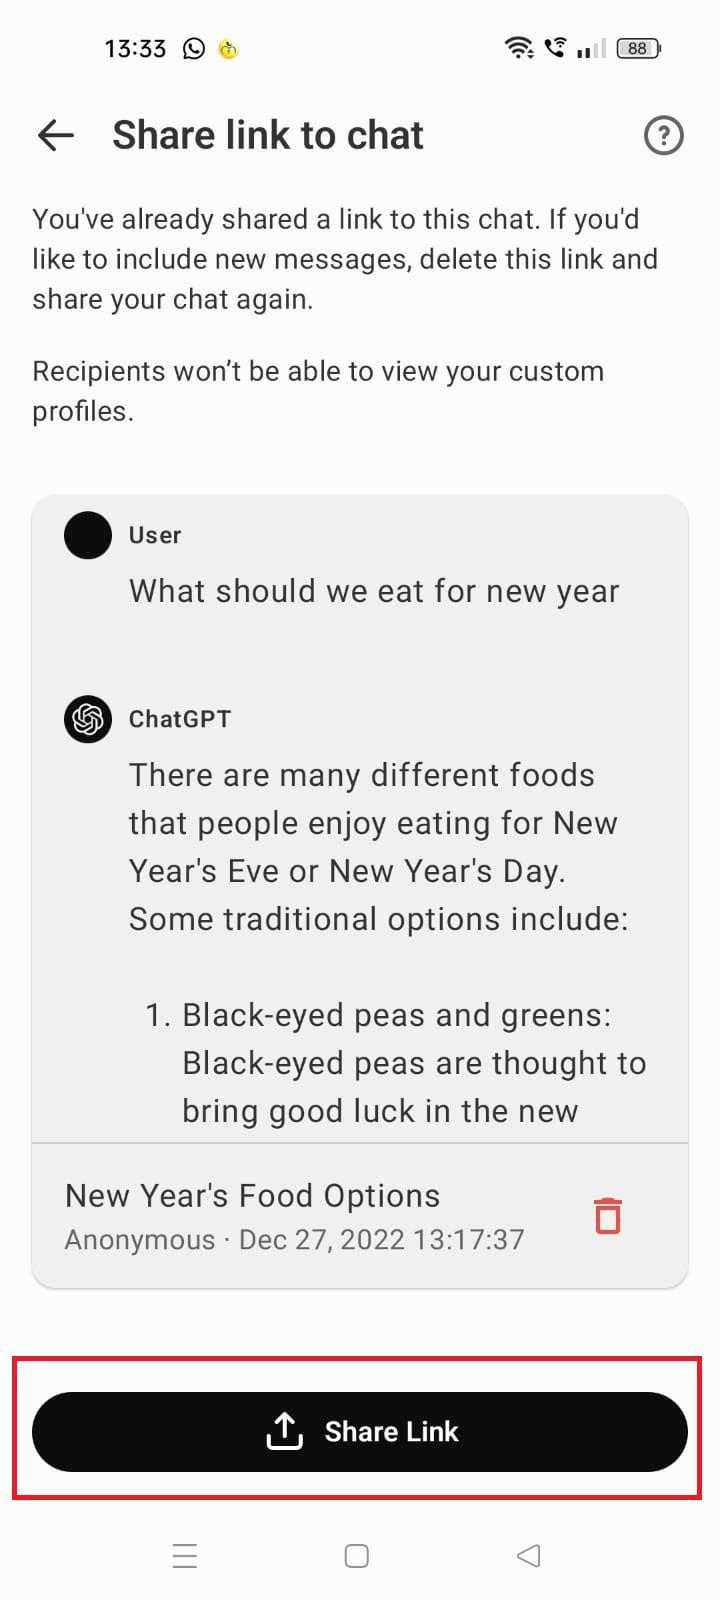This screenshot has width=720, height=1600.
Task: Tap the Wi-Fi status icon
Action: pyautogui.click(x=518, y=47)
